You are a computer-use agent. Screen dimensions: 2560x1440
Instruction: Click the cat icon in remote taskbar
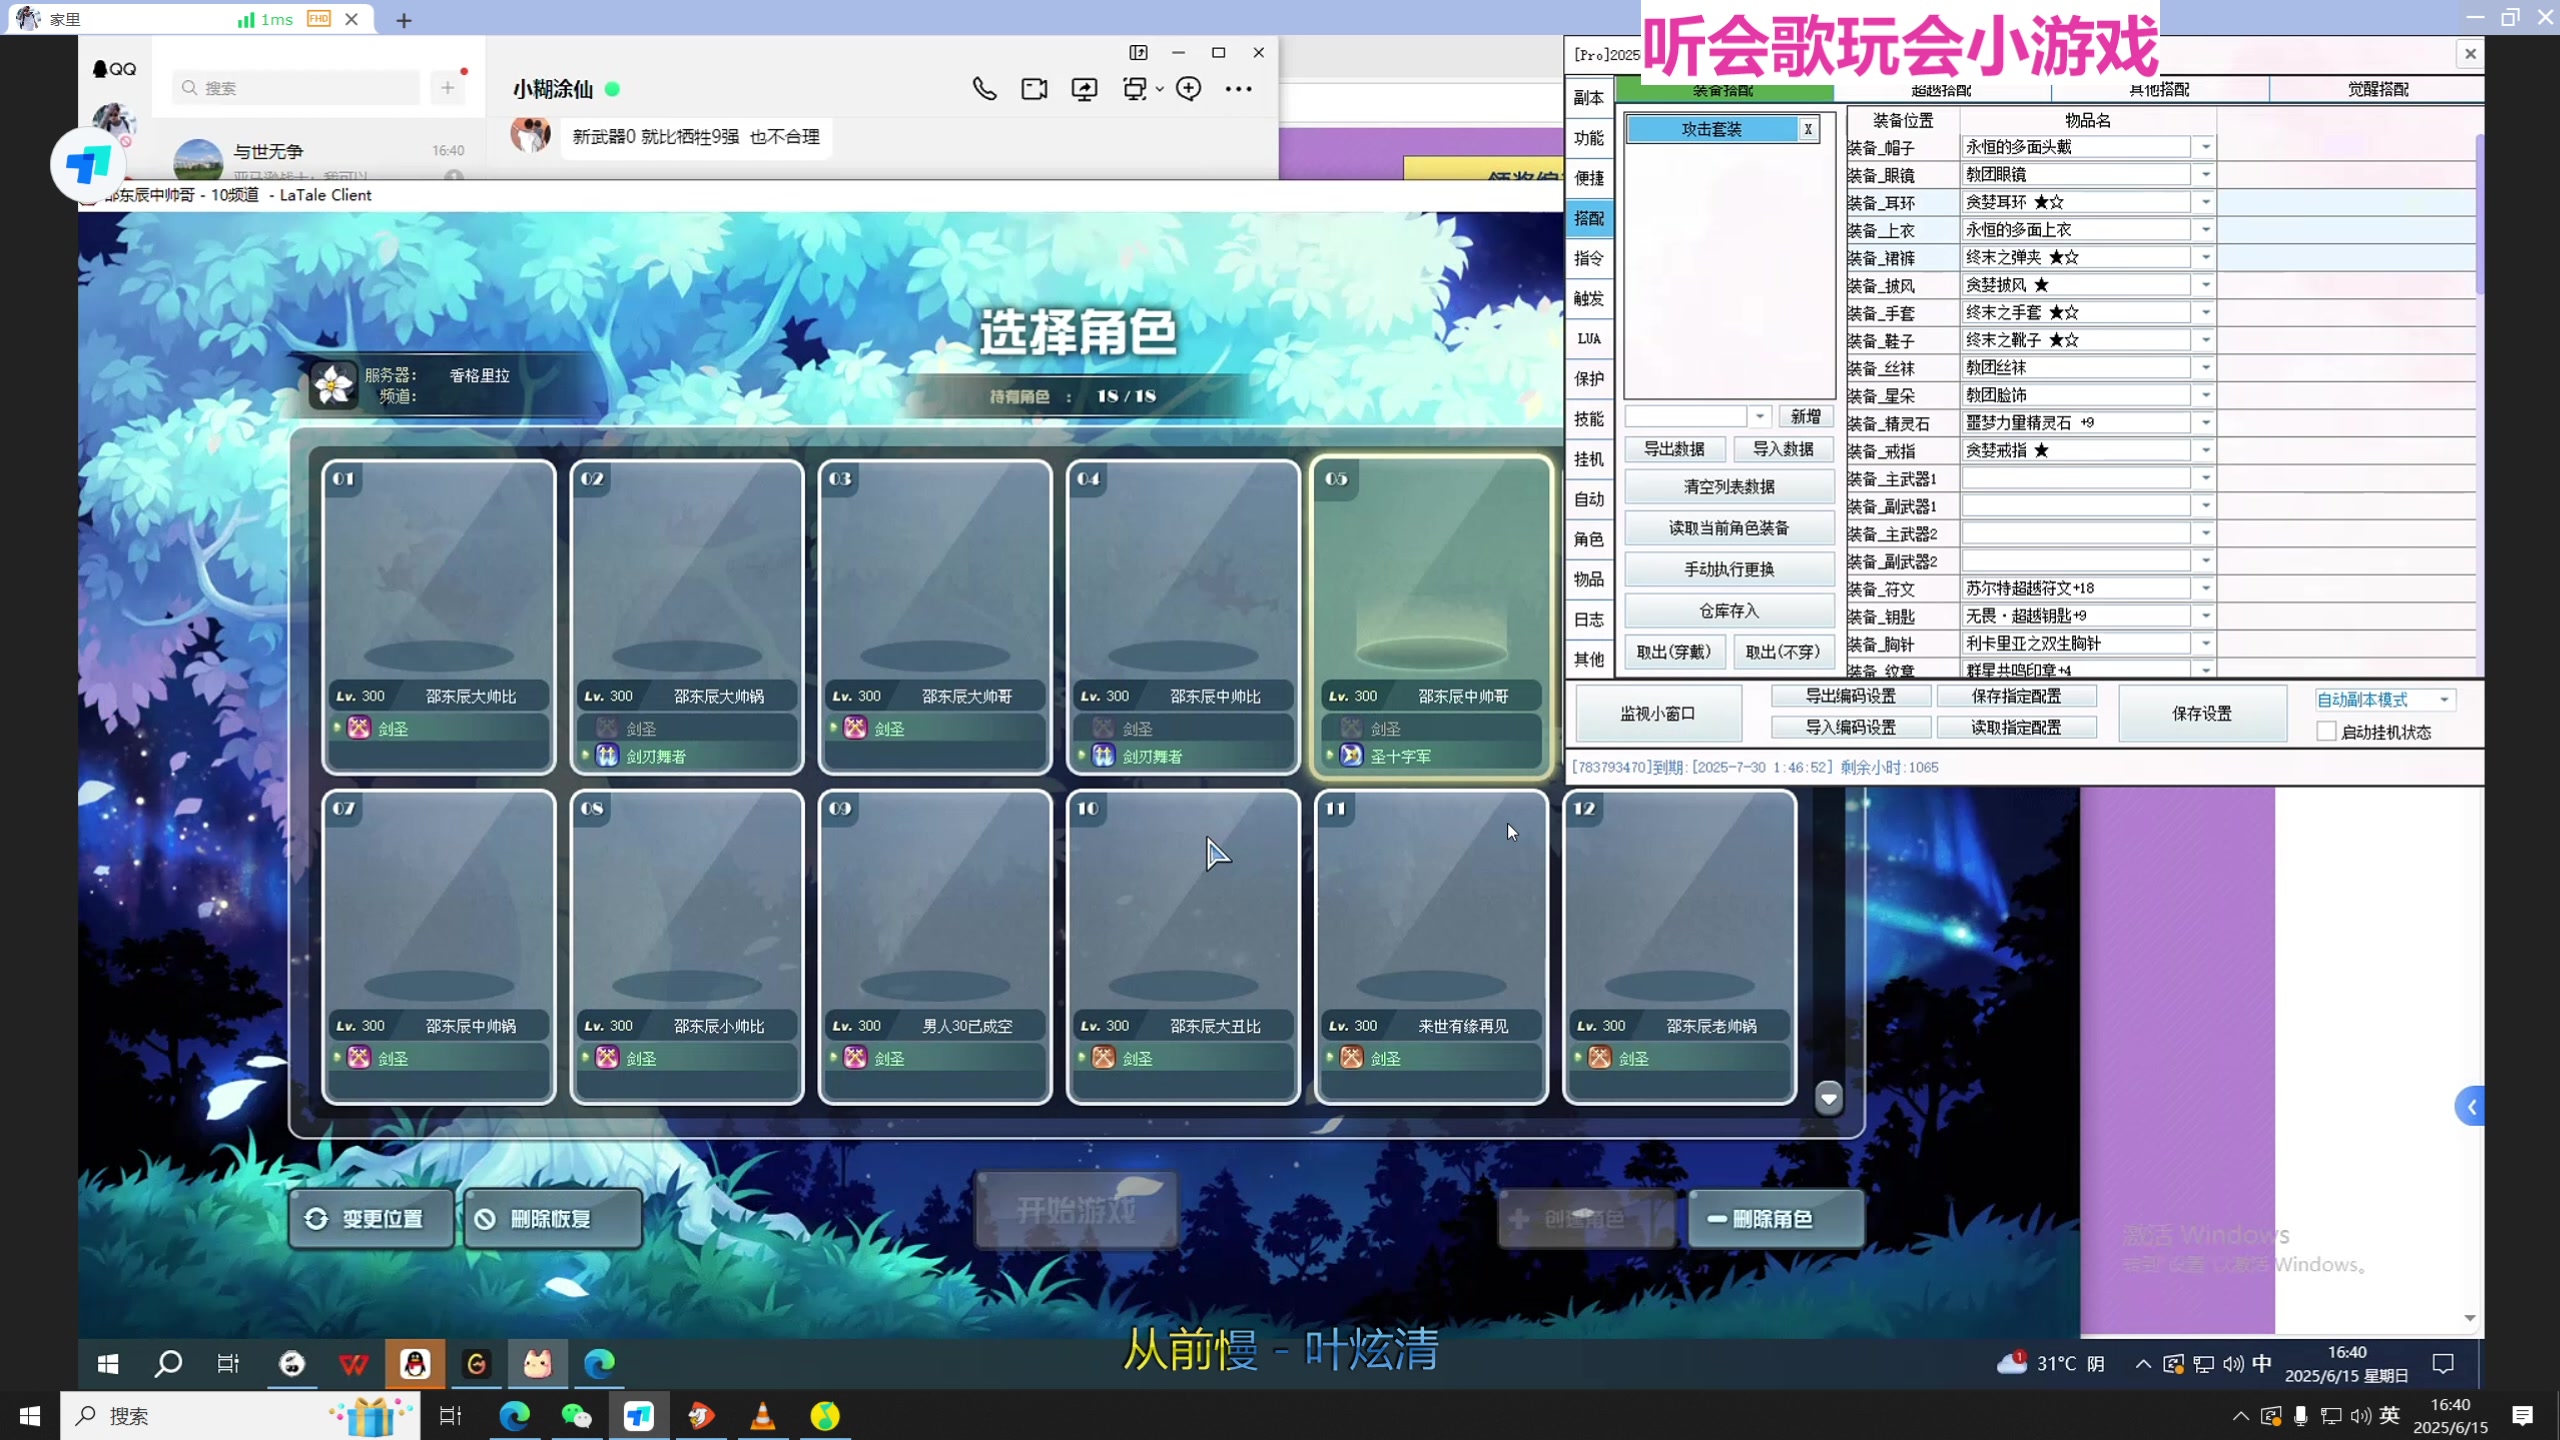coord(538,1363)
